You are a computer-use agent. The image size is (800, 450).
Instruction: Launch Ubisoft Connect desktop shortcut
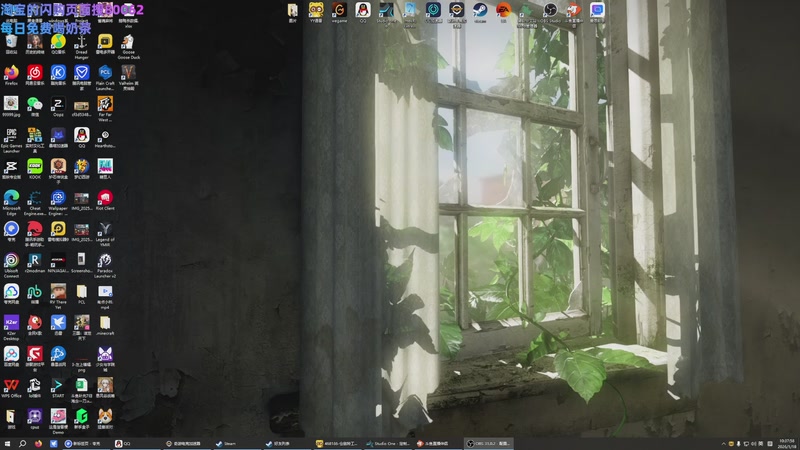coord(11,264)
